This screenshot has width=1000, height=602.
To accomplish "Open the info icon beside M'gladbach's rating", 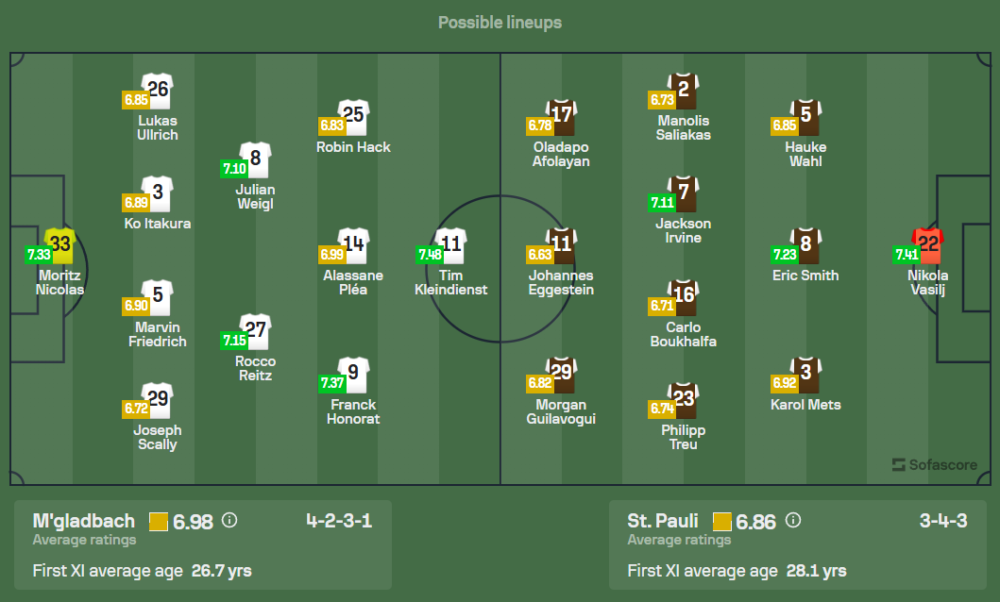I will (230, 521).
